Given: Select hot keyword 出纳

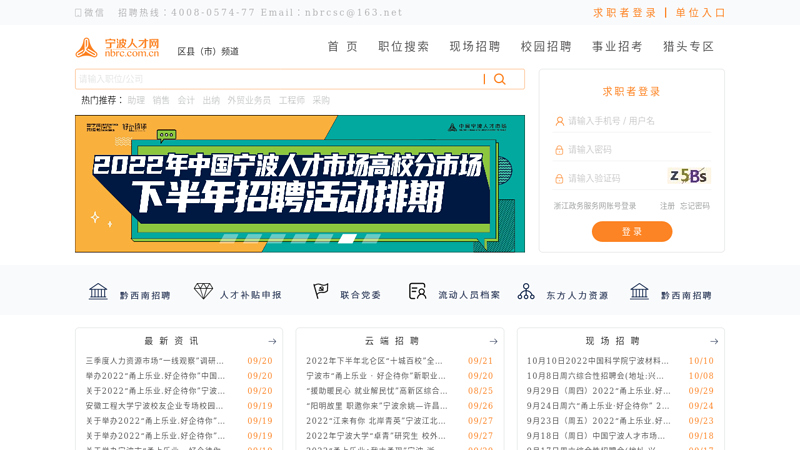Looking at the screenshot, I should click(x=211, y=100).
